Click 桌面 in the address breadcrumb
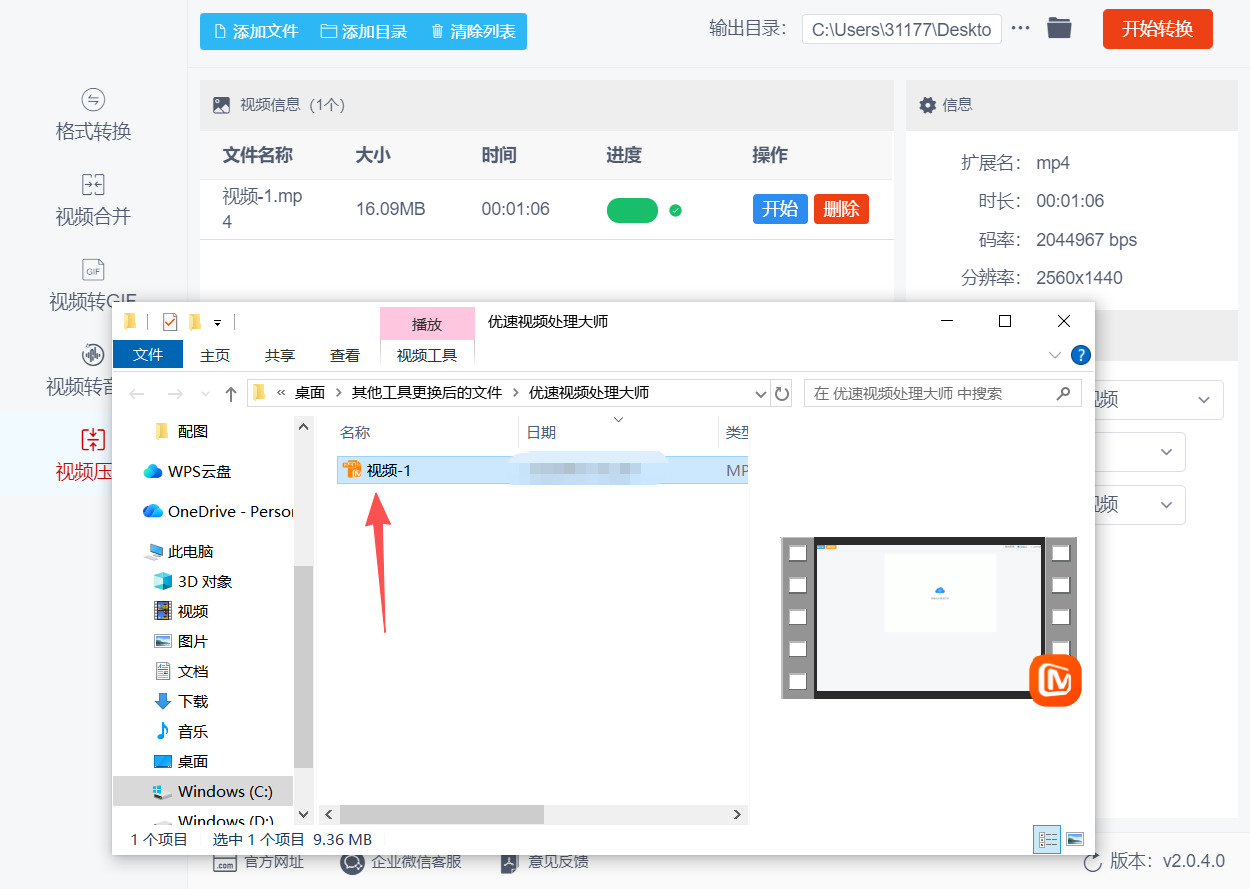Image resolution: width=1250 pixels, height=889 pixels. [310, 393]
